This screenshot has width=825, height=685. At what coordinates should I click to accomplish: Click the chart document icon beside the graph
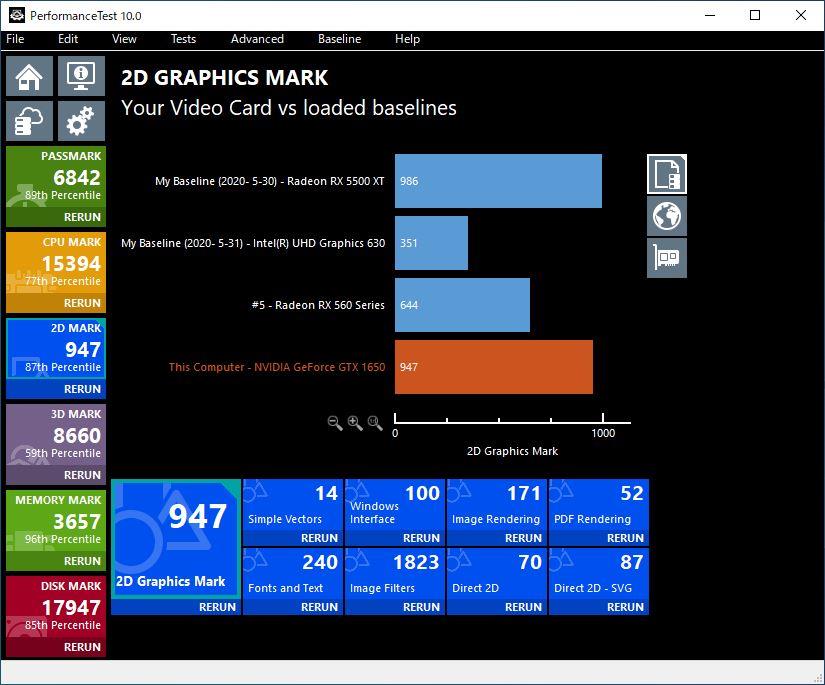tap(667, 174)
